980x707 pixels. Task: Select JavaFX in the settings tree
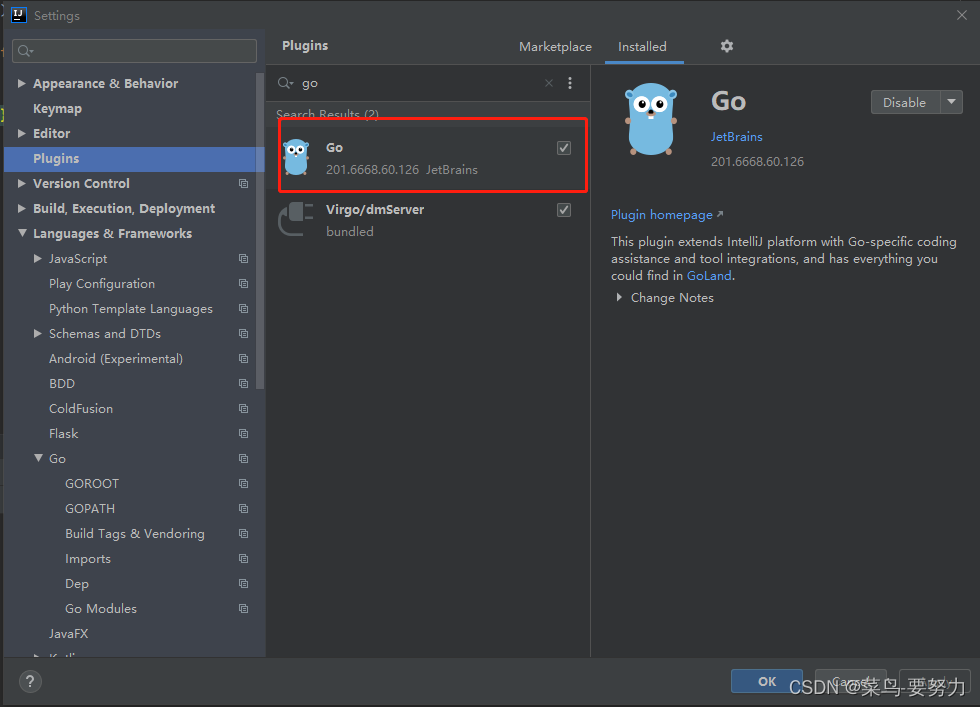(69, 633)
